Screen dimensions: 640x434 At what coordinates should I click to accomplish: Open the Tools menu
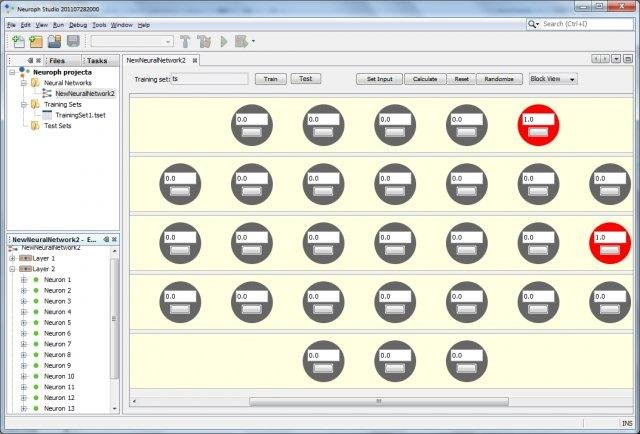[99, 25]
